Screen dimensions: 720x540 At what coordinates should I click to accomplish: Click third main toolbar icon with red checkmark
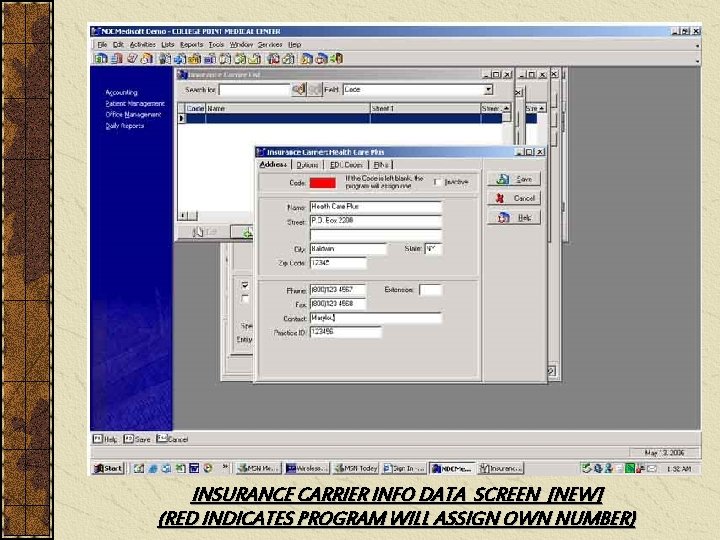pos(132,59)
